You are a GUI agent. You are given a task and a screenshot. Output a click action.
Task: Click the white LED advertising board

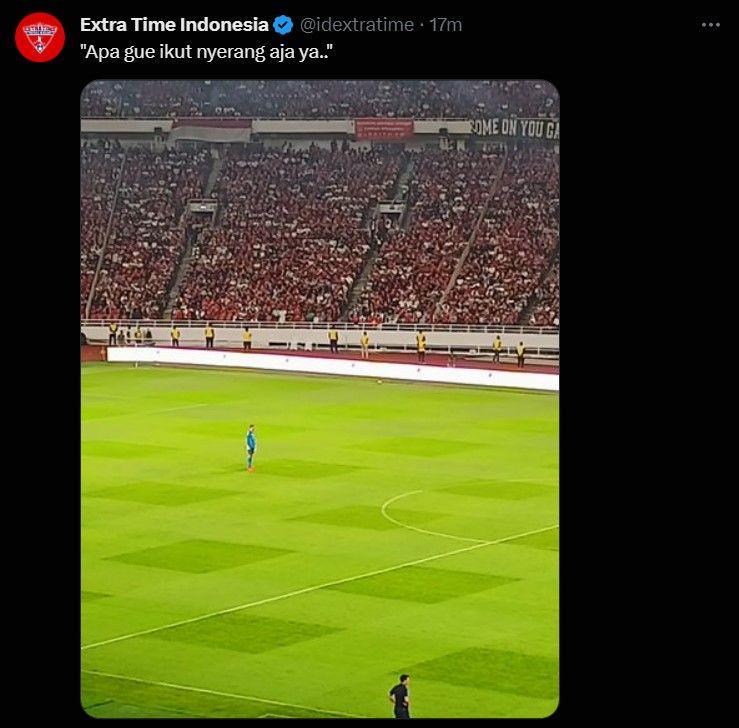pyautogui.click(x=333, y=368)
